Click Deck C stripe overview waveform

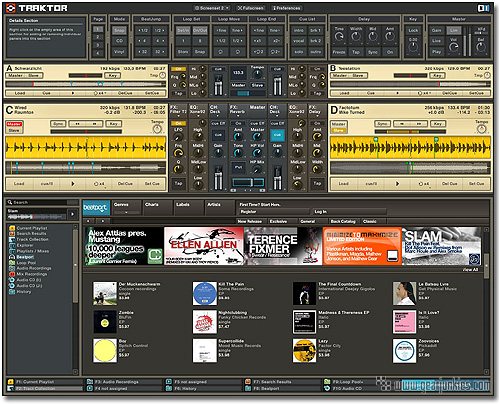86,168
